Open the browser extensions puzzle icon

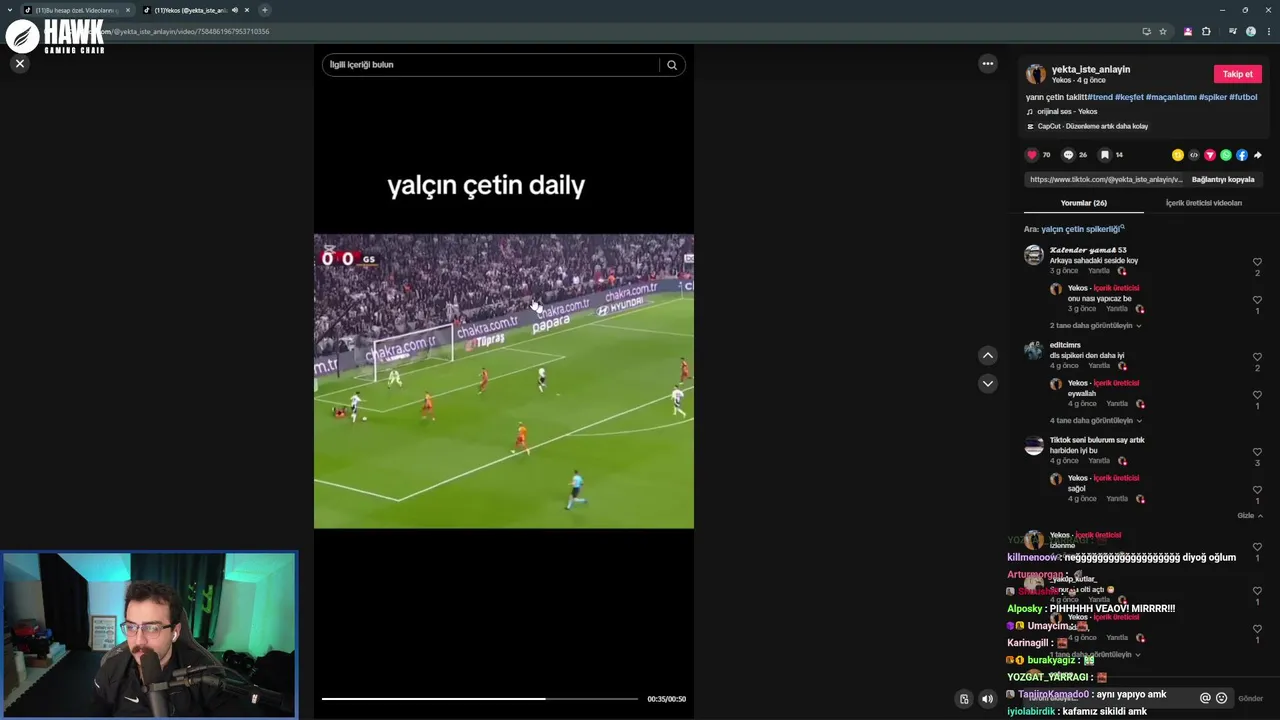[1206, 31]
